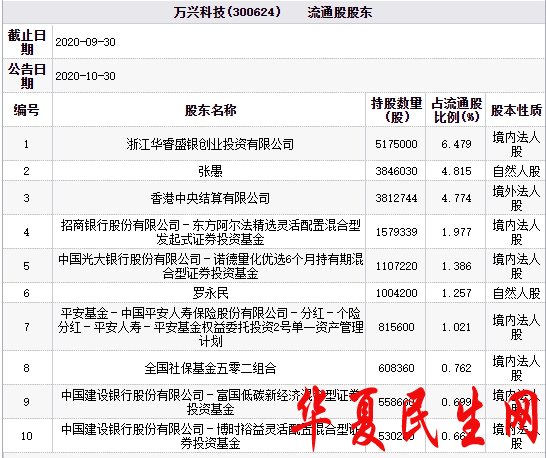The image size is (546, 458).
Task: Select the 招商银行 东方阿尔法精选 fund row name
Action: [210, 232]
